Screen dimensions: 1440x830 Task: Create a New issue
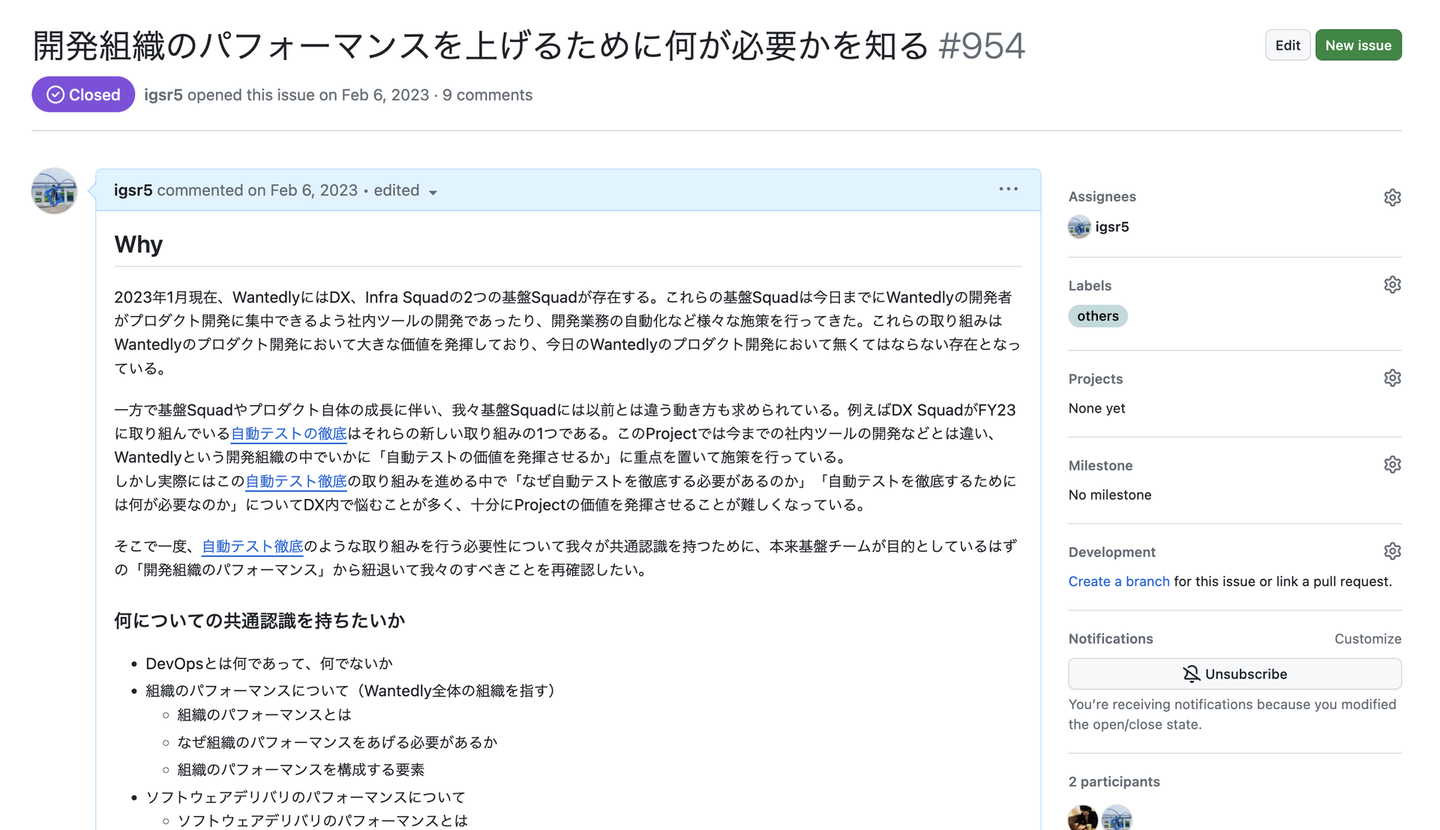click(1358, 45)
